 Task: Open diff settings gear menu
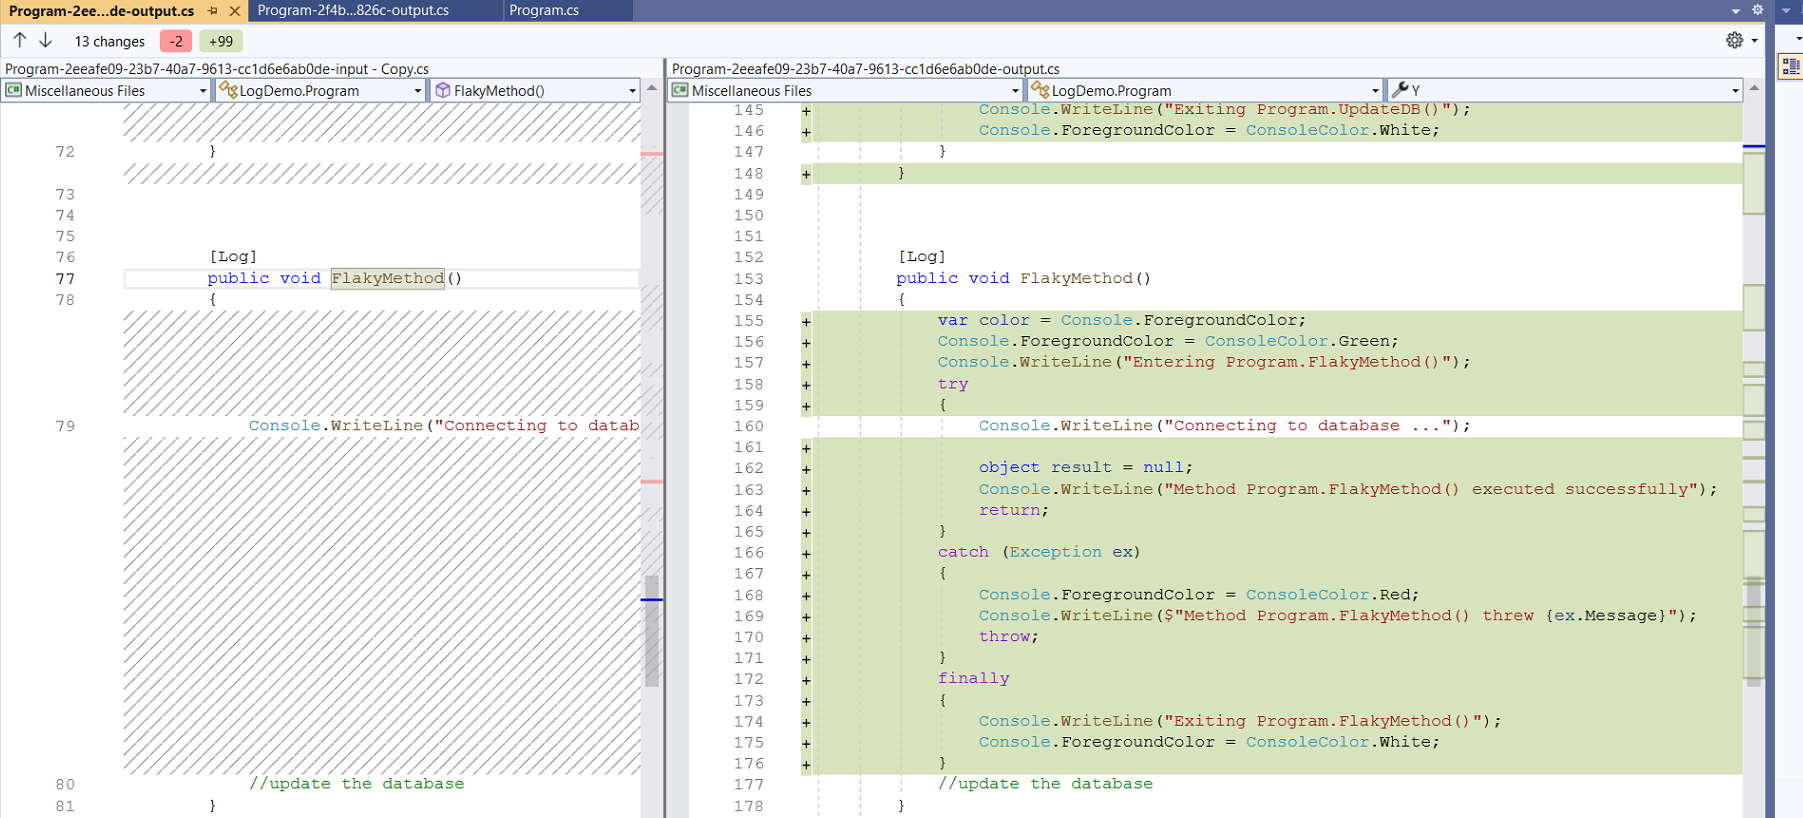point(1735,40)
